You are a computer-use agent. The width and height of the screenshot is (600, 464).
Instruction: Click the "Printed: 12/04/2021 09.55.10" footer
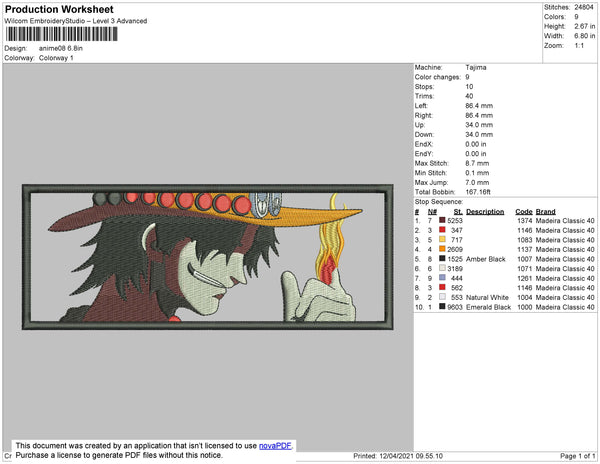[398, 456]
